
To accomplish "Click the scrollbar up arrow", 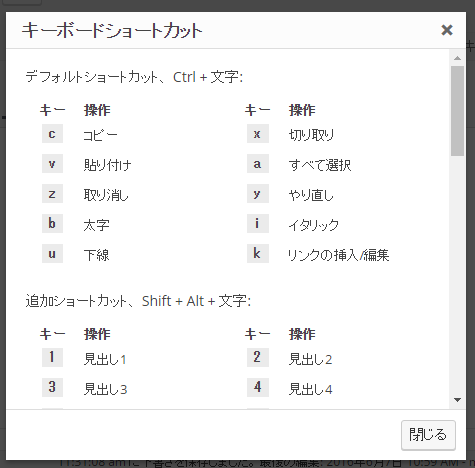I will (457, 58).
